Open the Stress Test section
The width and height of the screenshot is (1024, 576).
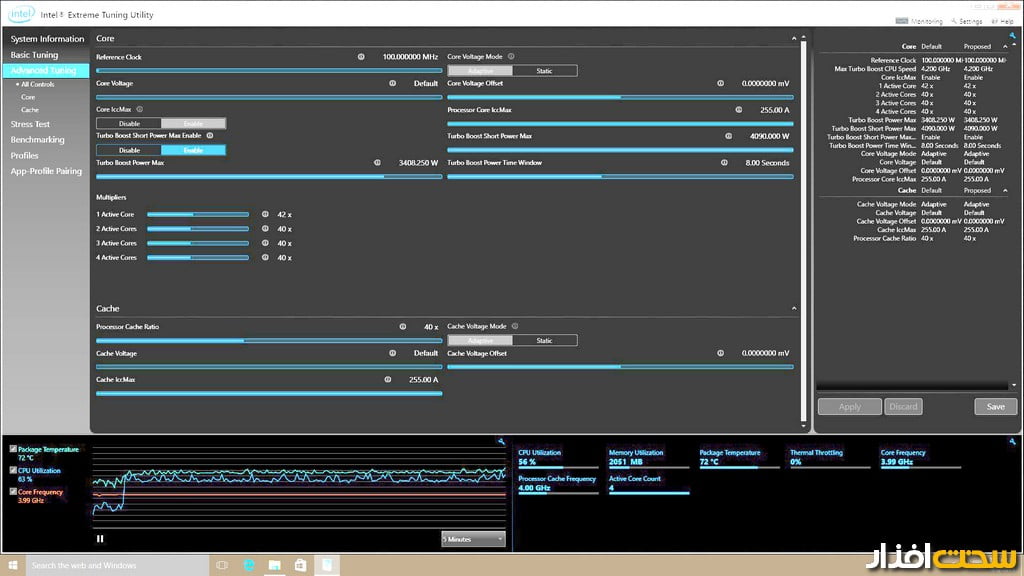(30, 125)
